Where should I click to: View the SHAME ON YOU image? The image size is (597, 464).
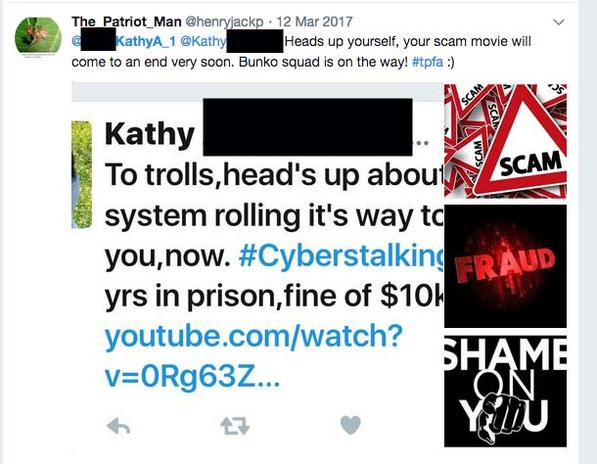coord(505,391)
